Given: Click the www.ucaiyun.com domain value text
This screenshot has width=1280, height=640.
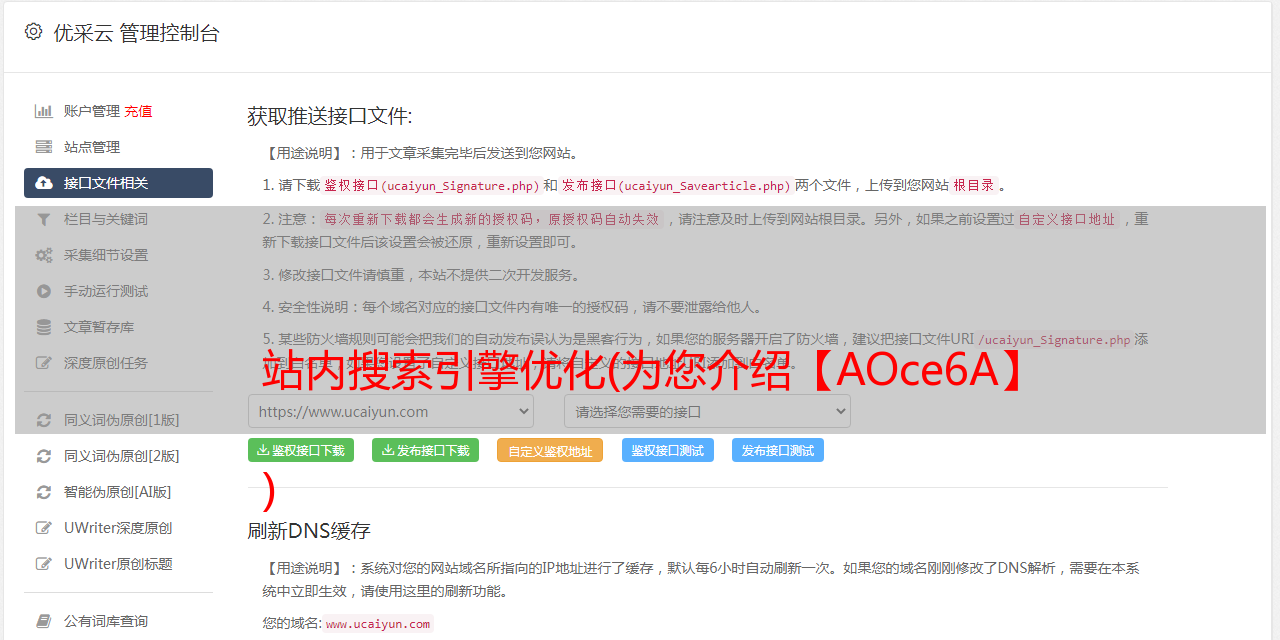Looking at the screenshot, I should [x=378, y=624].
